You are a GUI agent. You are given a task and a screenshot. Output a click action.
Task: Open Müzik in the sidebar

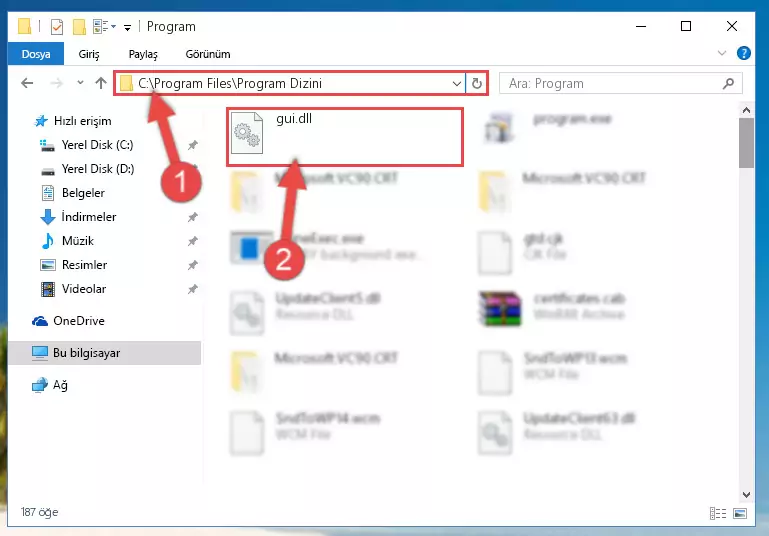[x=67, y=241]
